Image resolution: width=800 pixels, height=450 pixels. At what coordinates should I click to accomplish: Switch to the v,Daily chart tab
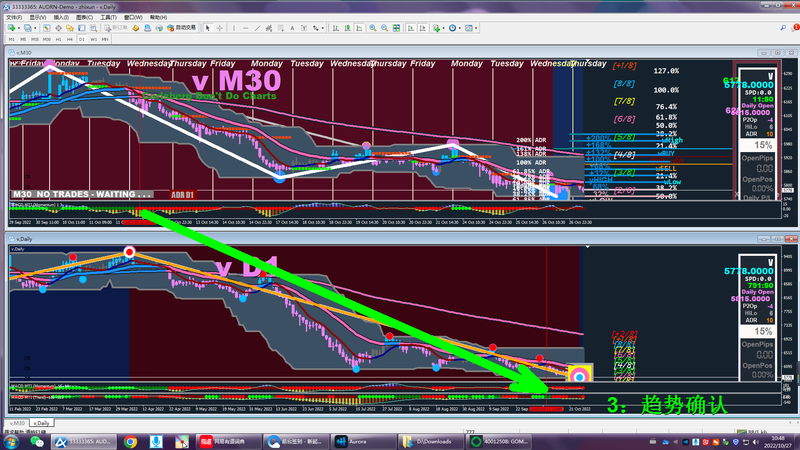tap(41, 423)
